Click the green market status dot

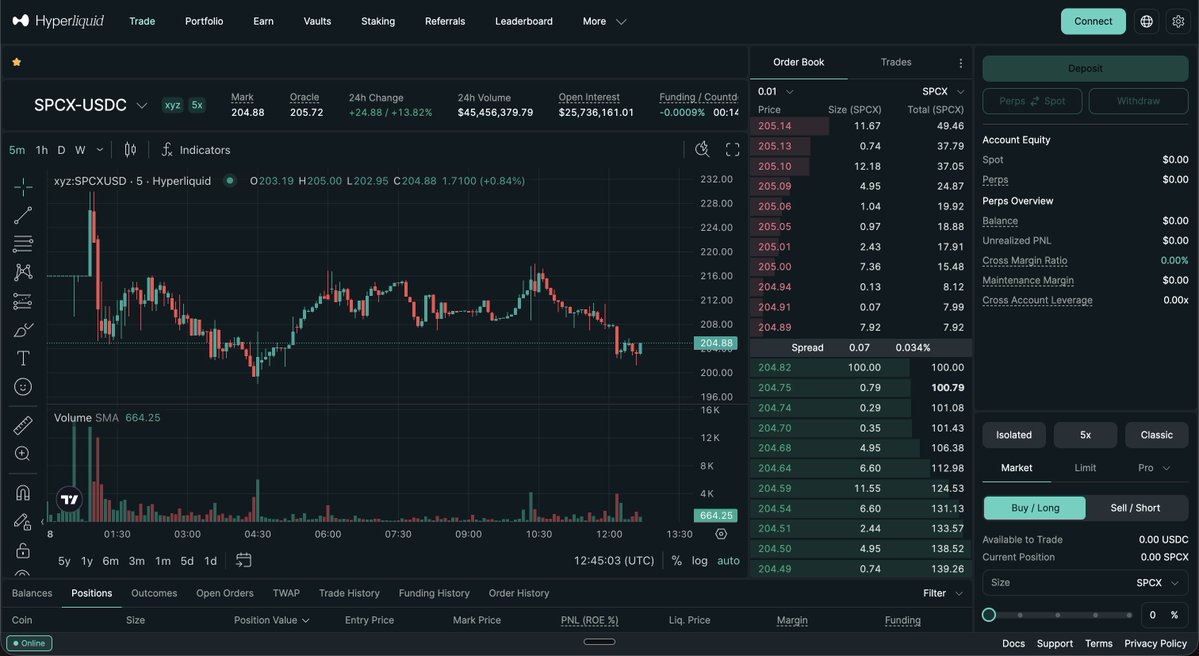pos(229,181)
